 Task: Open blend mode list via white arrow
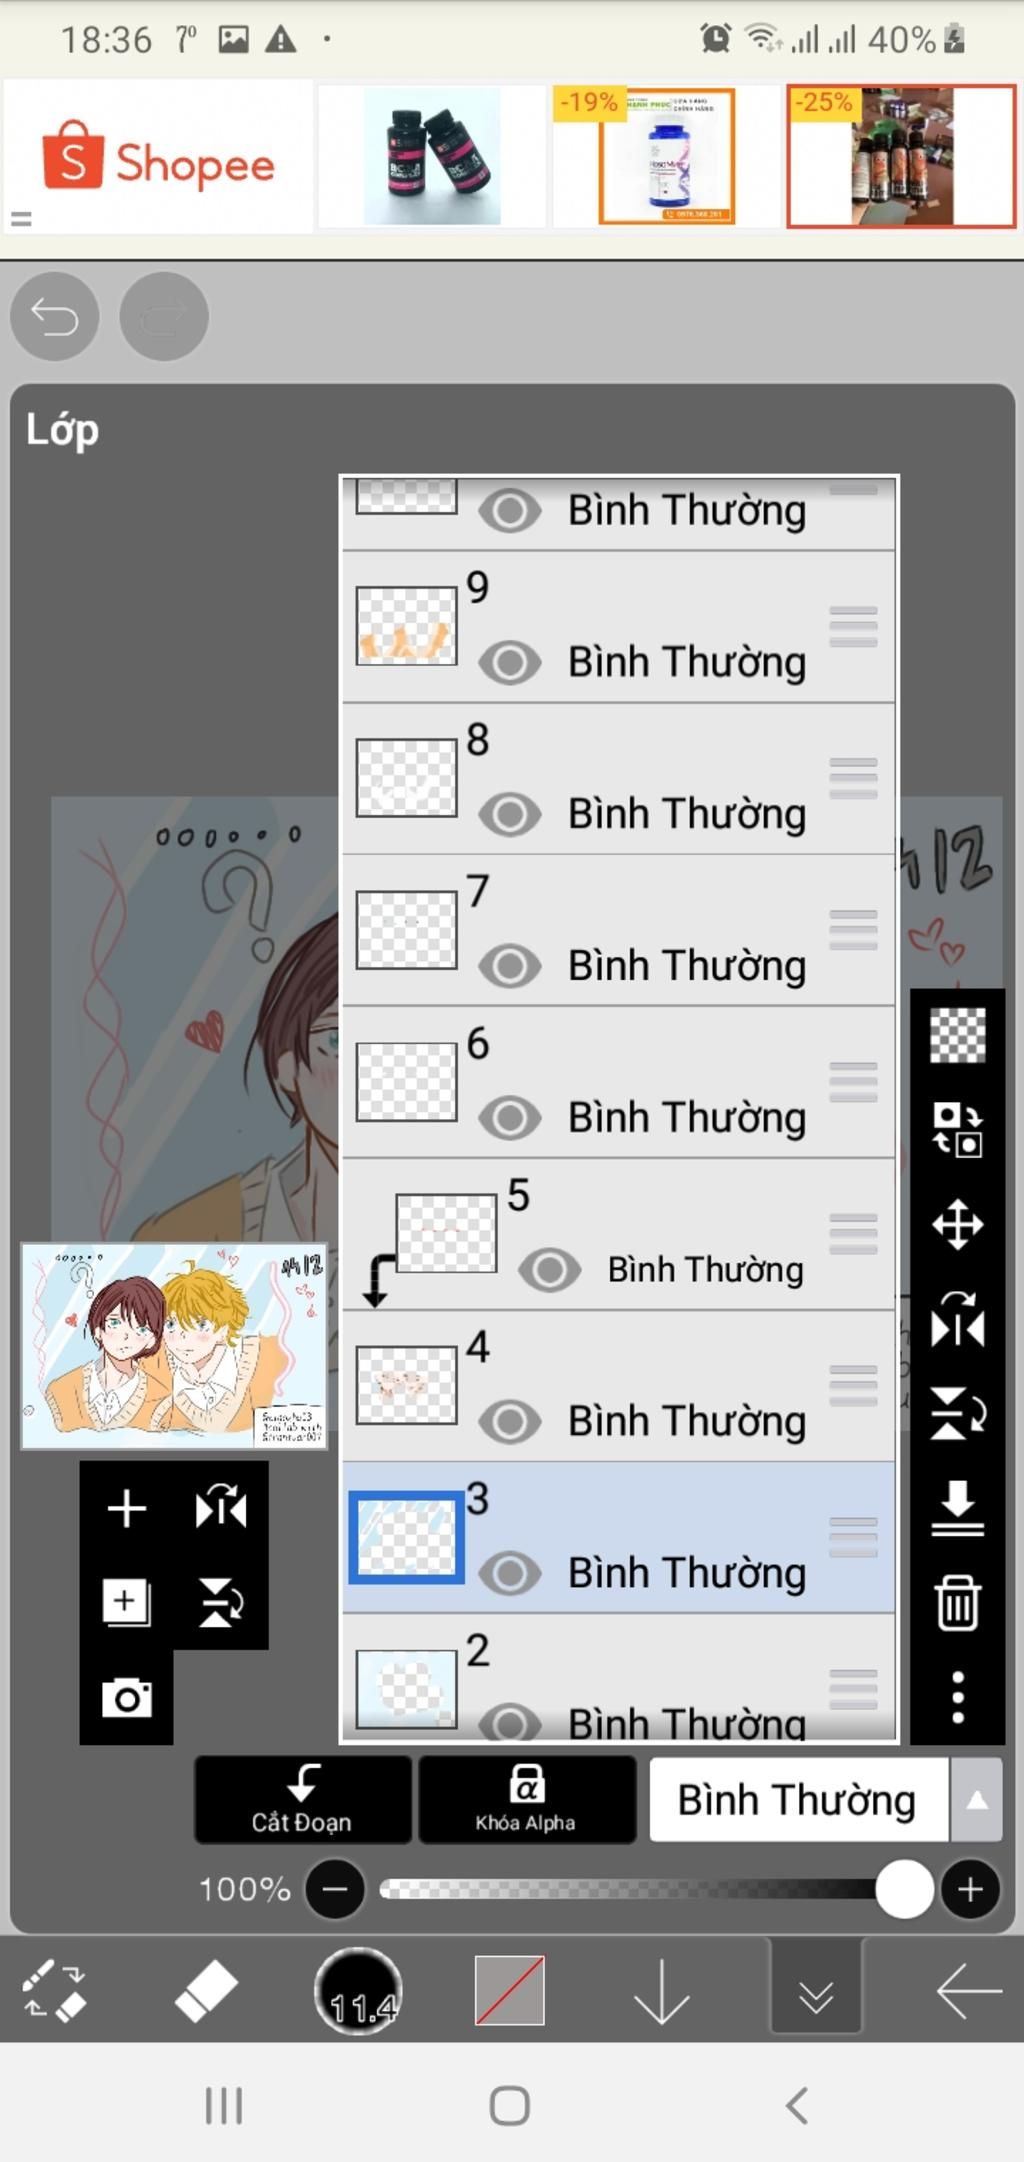(977, 1800)
